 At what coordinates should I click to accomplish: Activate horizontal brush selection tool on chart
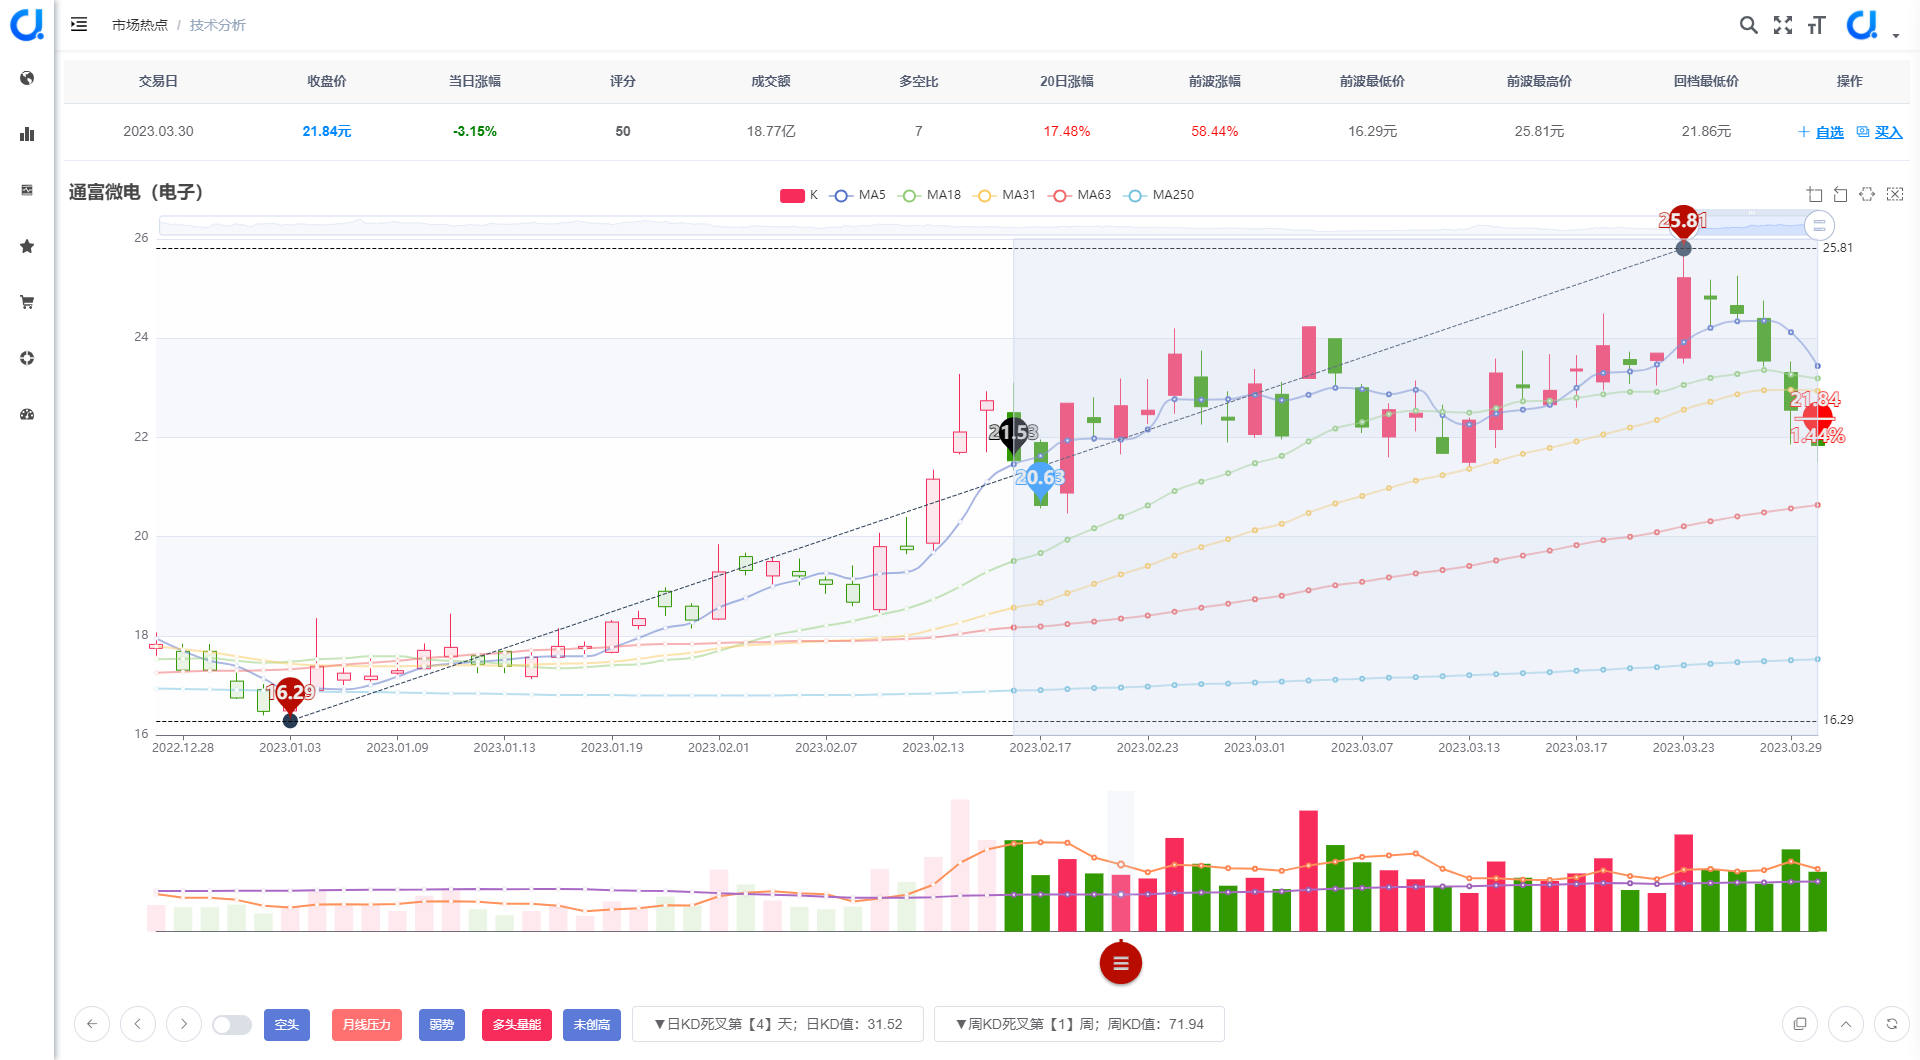1867,195
